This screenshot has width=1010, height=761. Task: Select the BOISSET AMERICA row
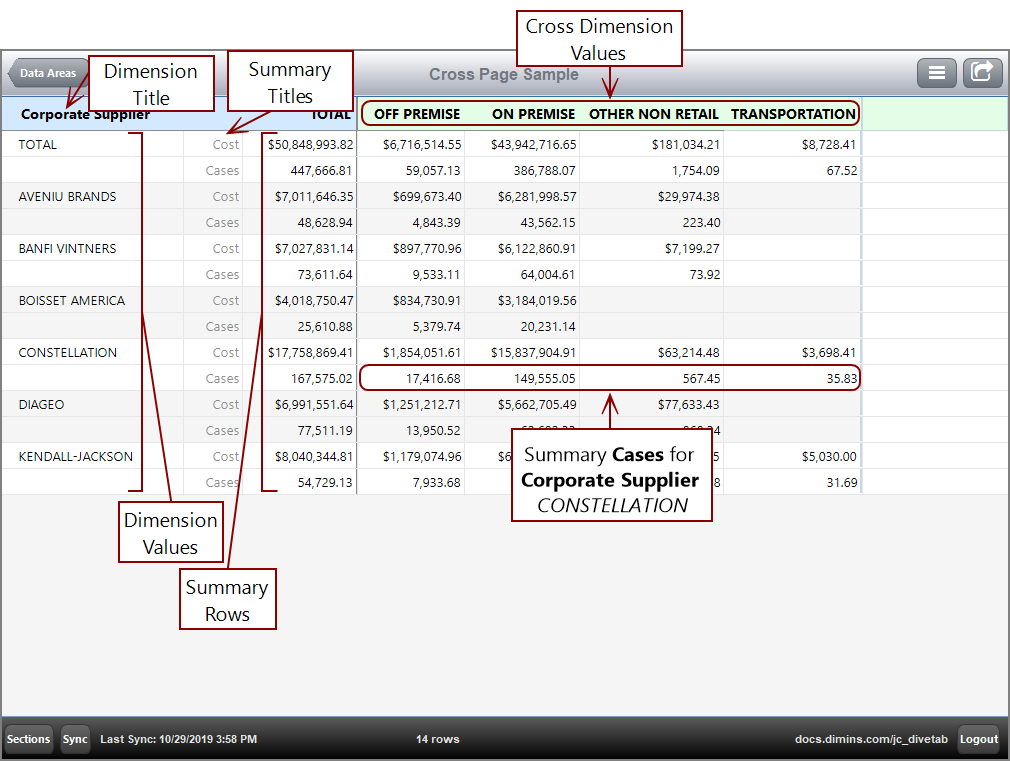pos(71,301)
